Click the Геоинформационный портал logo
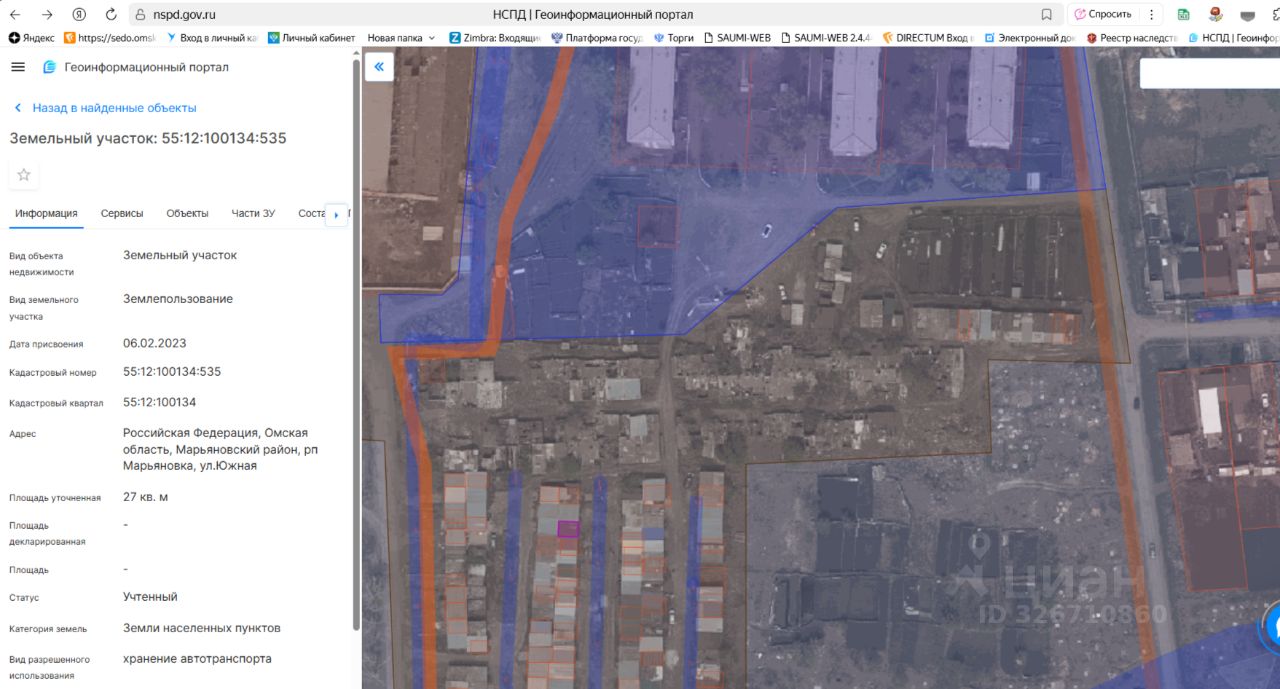The width and height of the screenshot is (1280, 689). [x=135, y=67]
